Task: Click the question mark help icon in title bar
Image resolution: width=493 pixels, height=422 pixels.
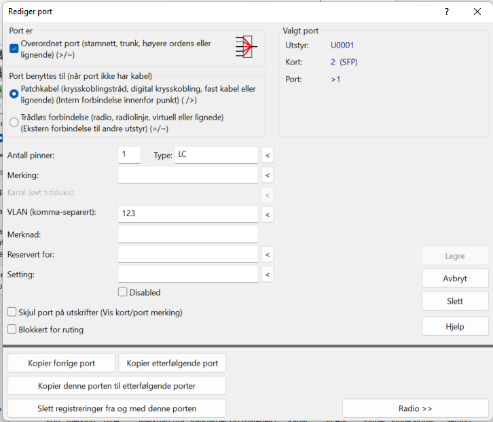Action: coord(447,12)
